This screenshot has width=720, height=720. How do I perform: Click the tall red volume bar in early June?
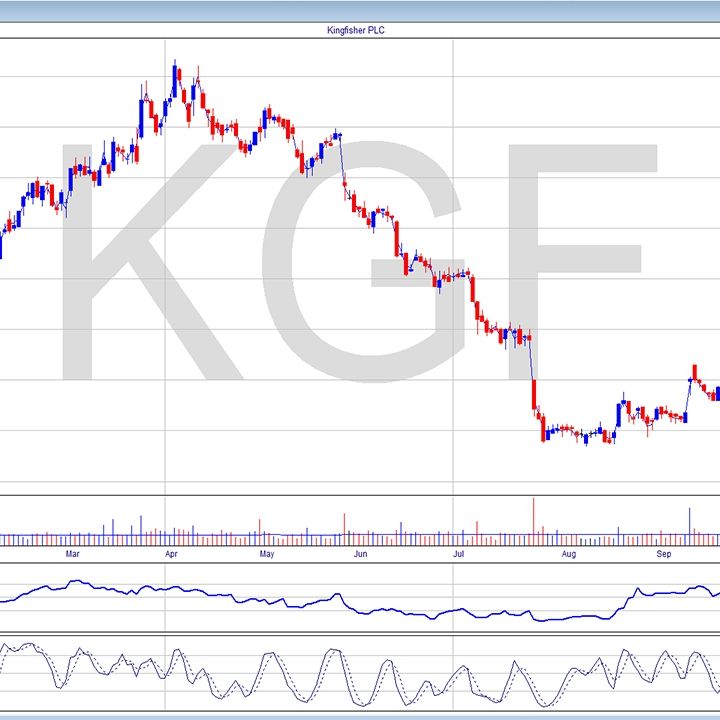click(344, 526)
